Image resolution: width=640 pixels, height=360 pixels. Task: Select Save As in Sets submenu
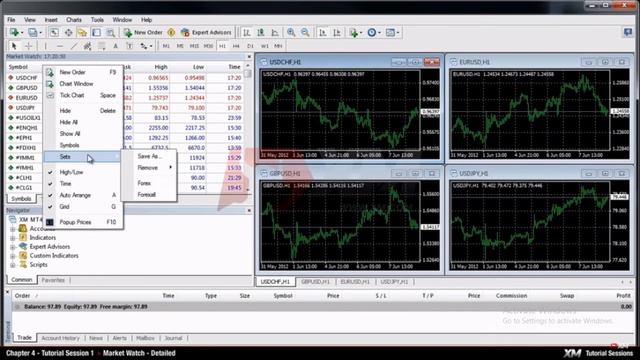coord(149,156)
